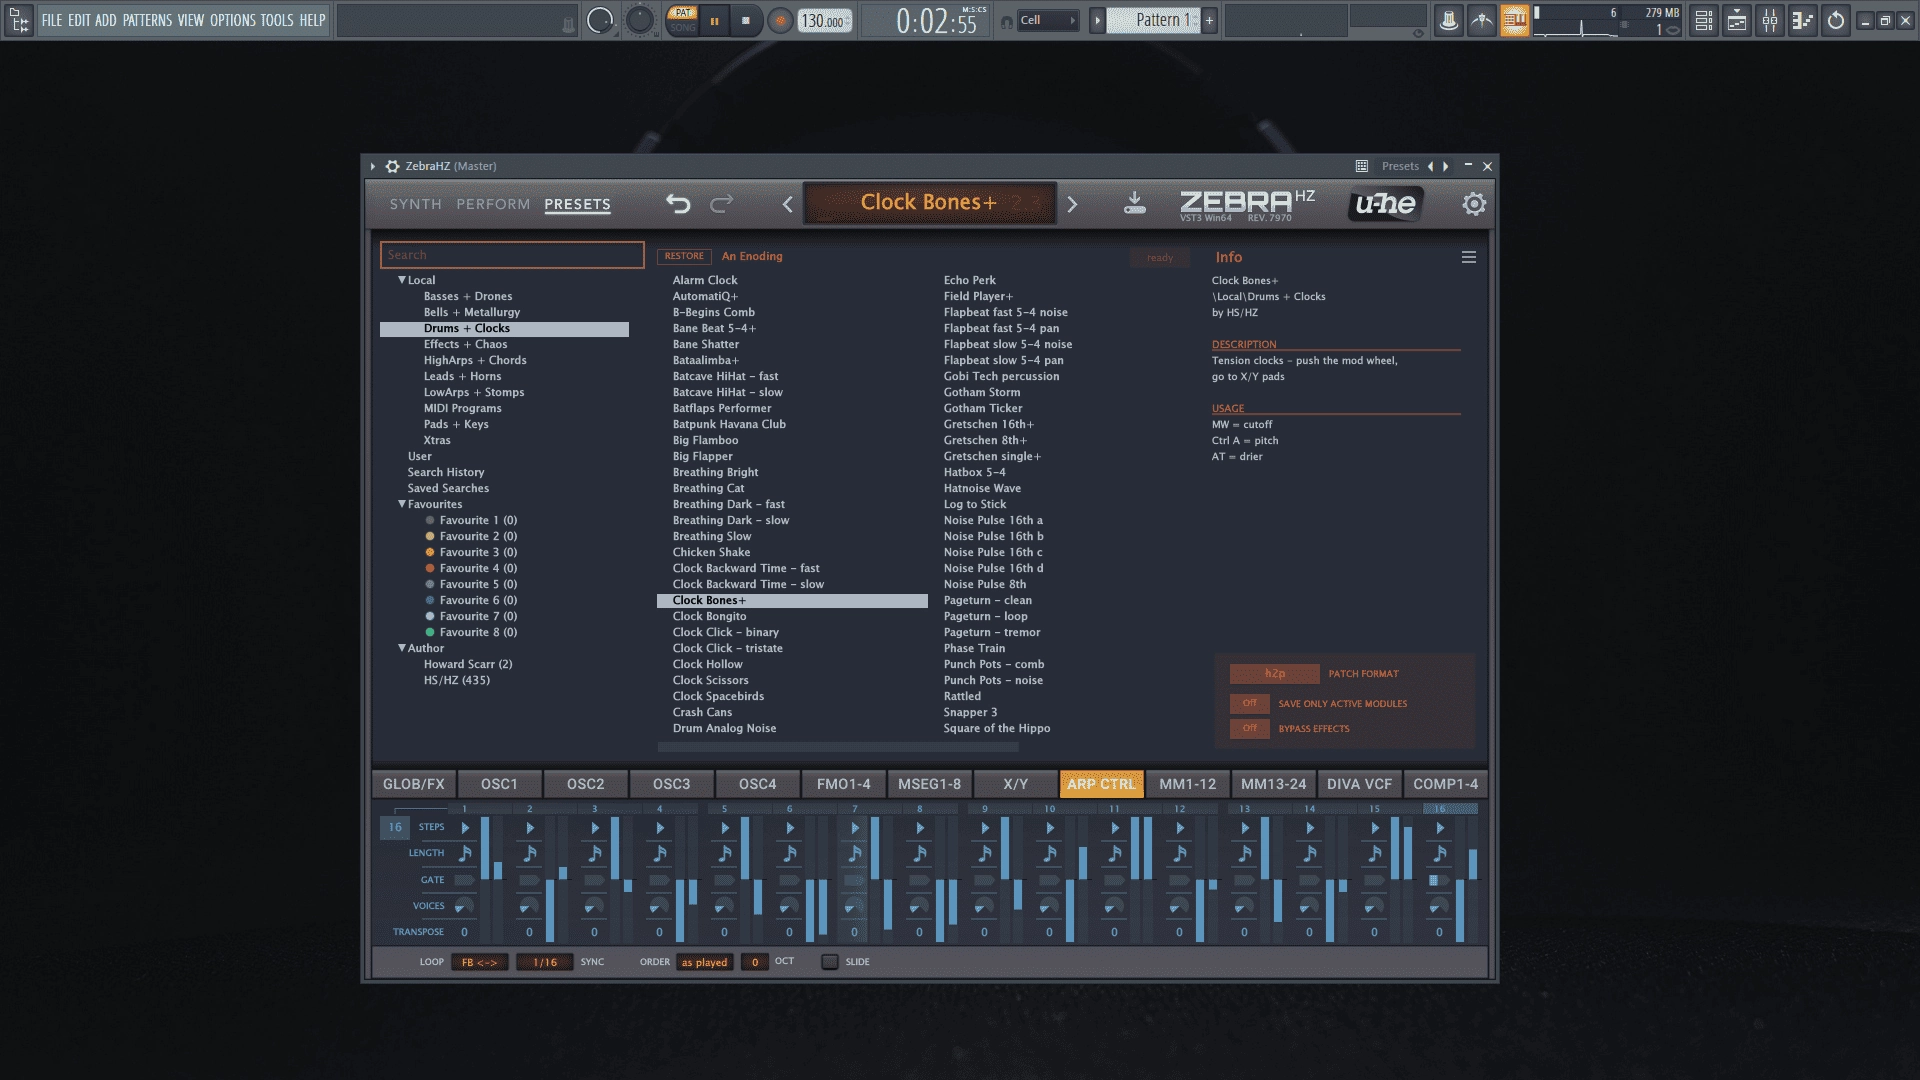The image size is (1920, 1080).
Task: Load the Clock Bongito preset
Action: coord(709,616)
